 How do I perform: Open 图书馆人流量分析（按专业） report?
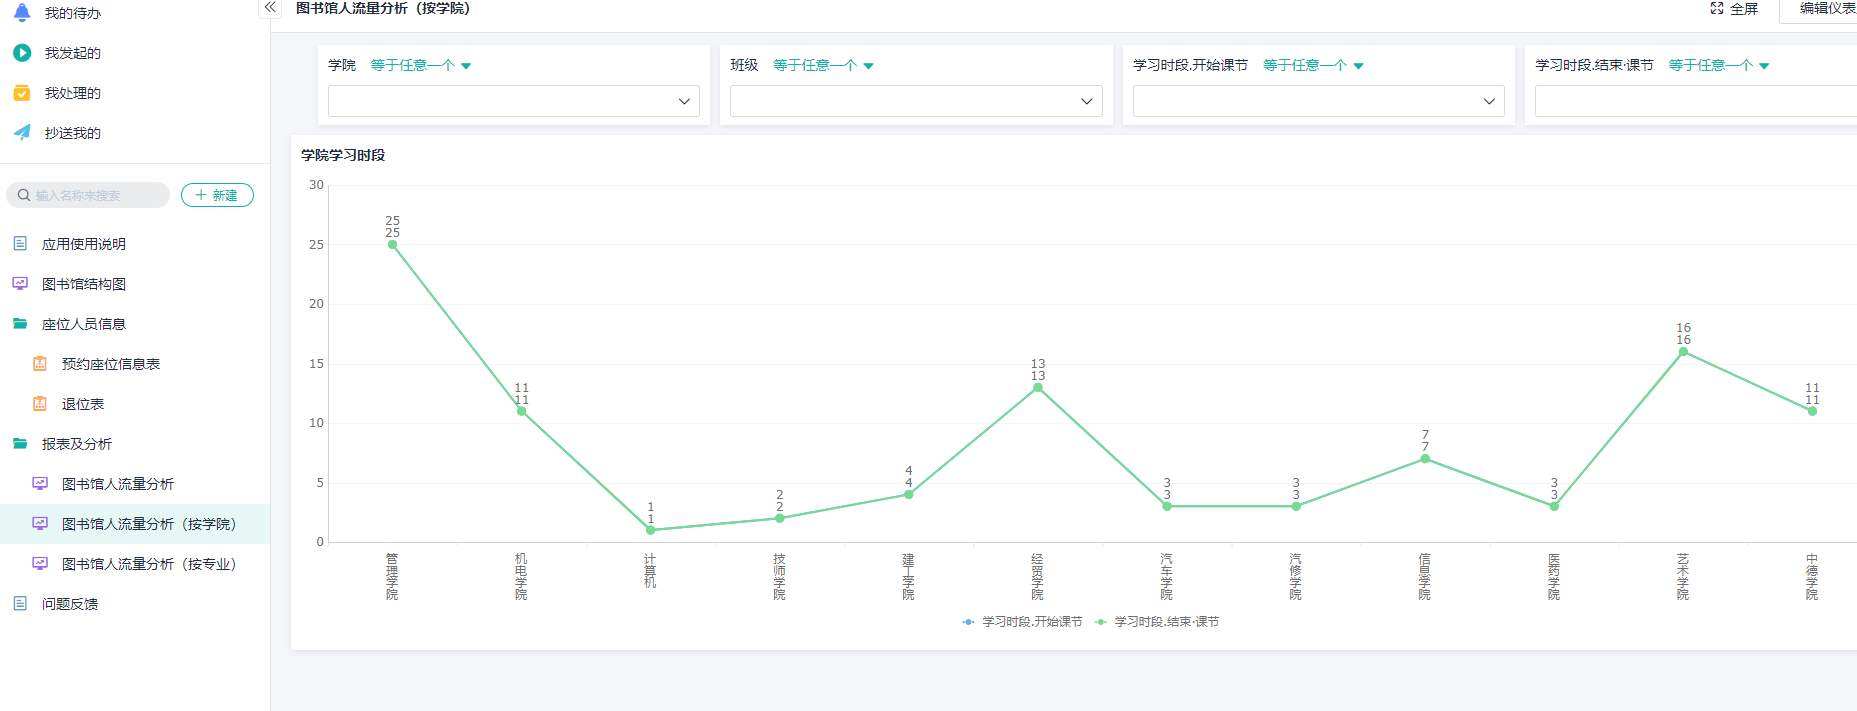tap(148, 564)
